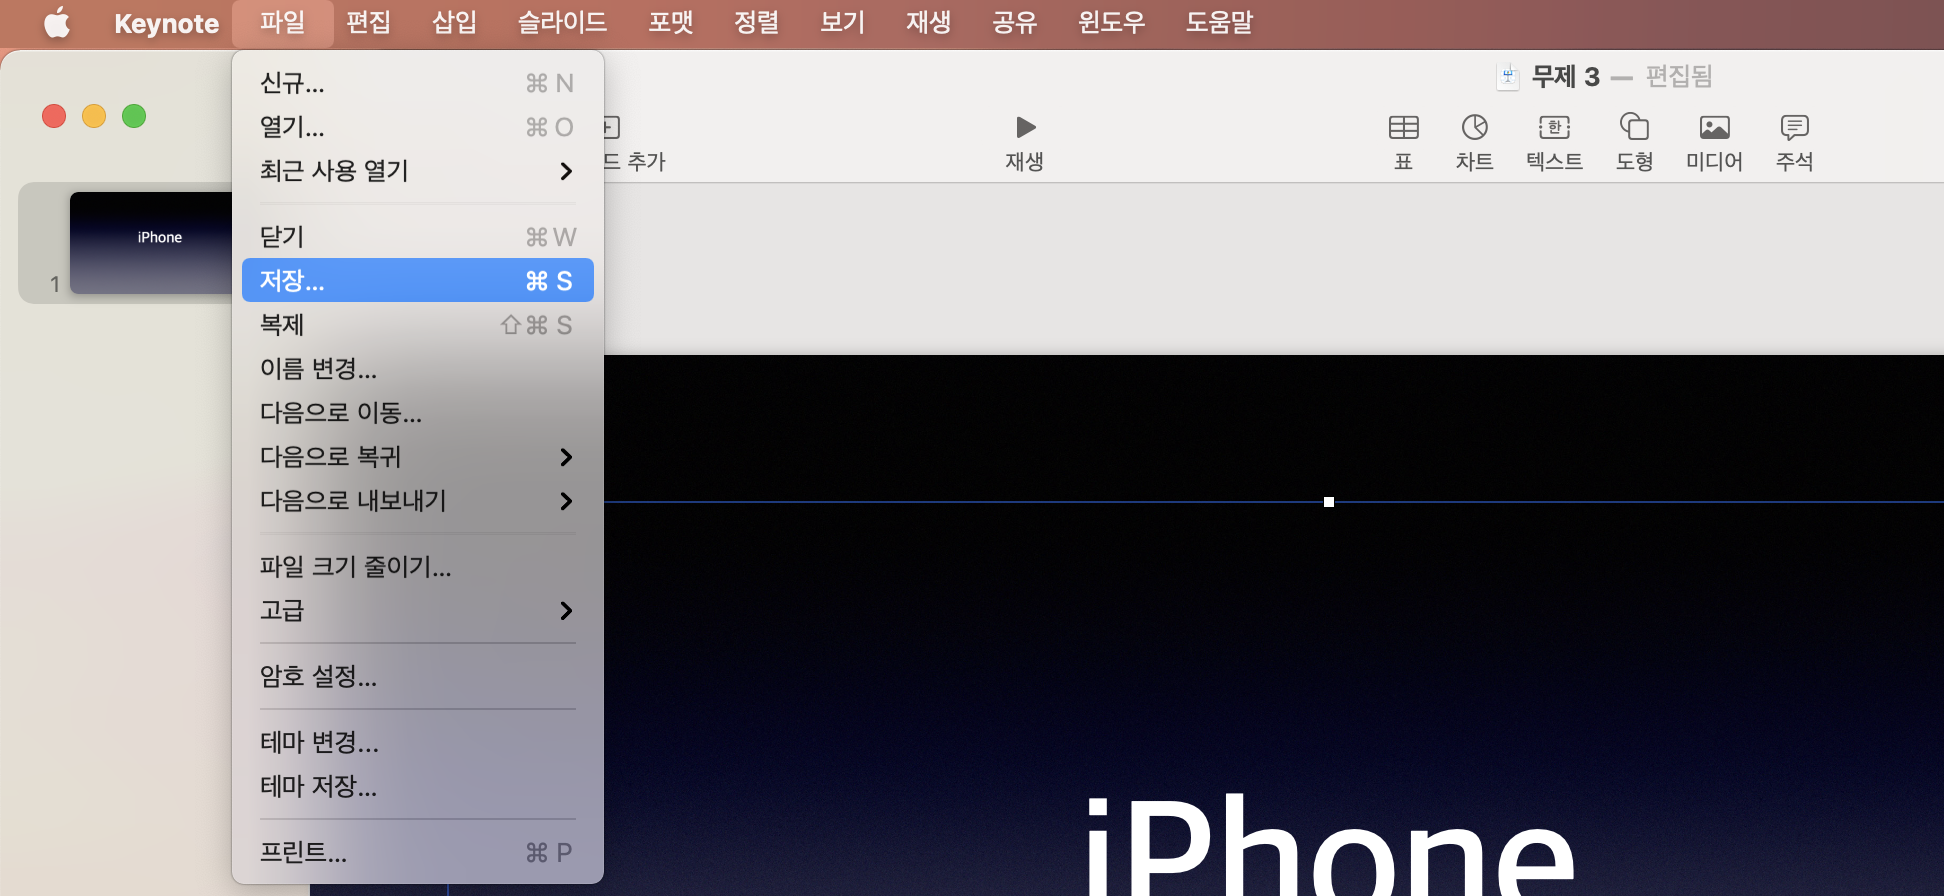Click the toolbar 재생 play button
Screen dimensions: 1944x896
1025,127
